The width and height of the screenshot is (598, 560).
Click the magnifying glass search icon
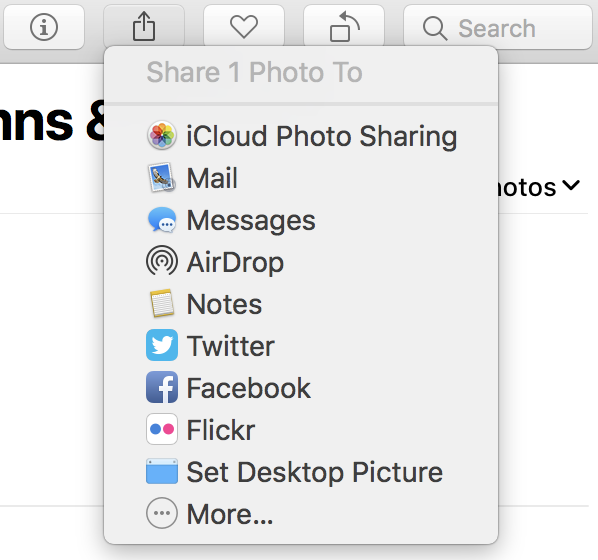(x=435, y=28)
